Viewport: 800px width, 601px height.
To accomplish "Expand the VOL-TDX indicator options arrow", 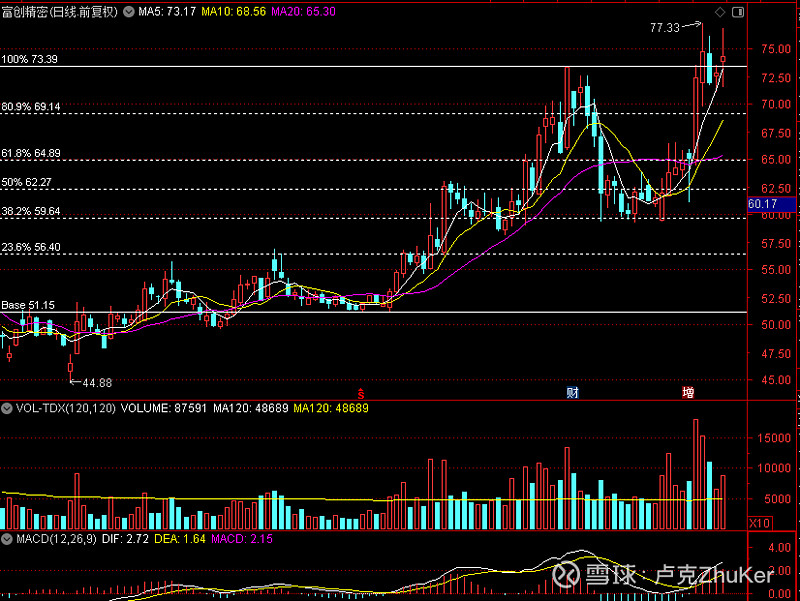I will click(x=7, y=408).
